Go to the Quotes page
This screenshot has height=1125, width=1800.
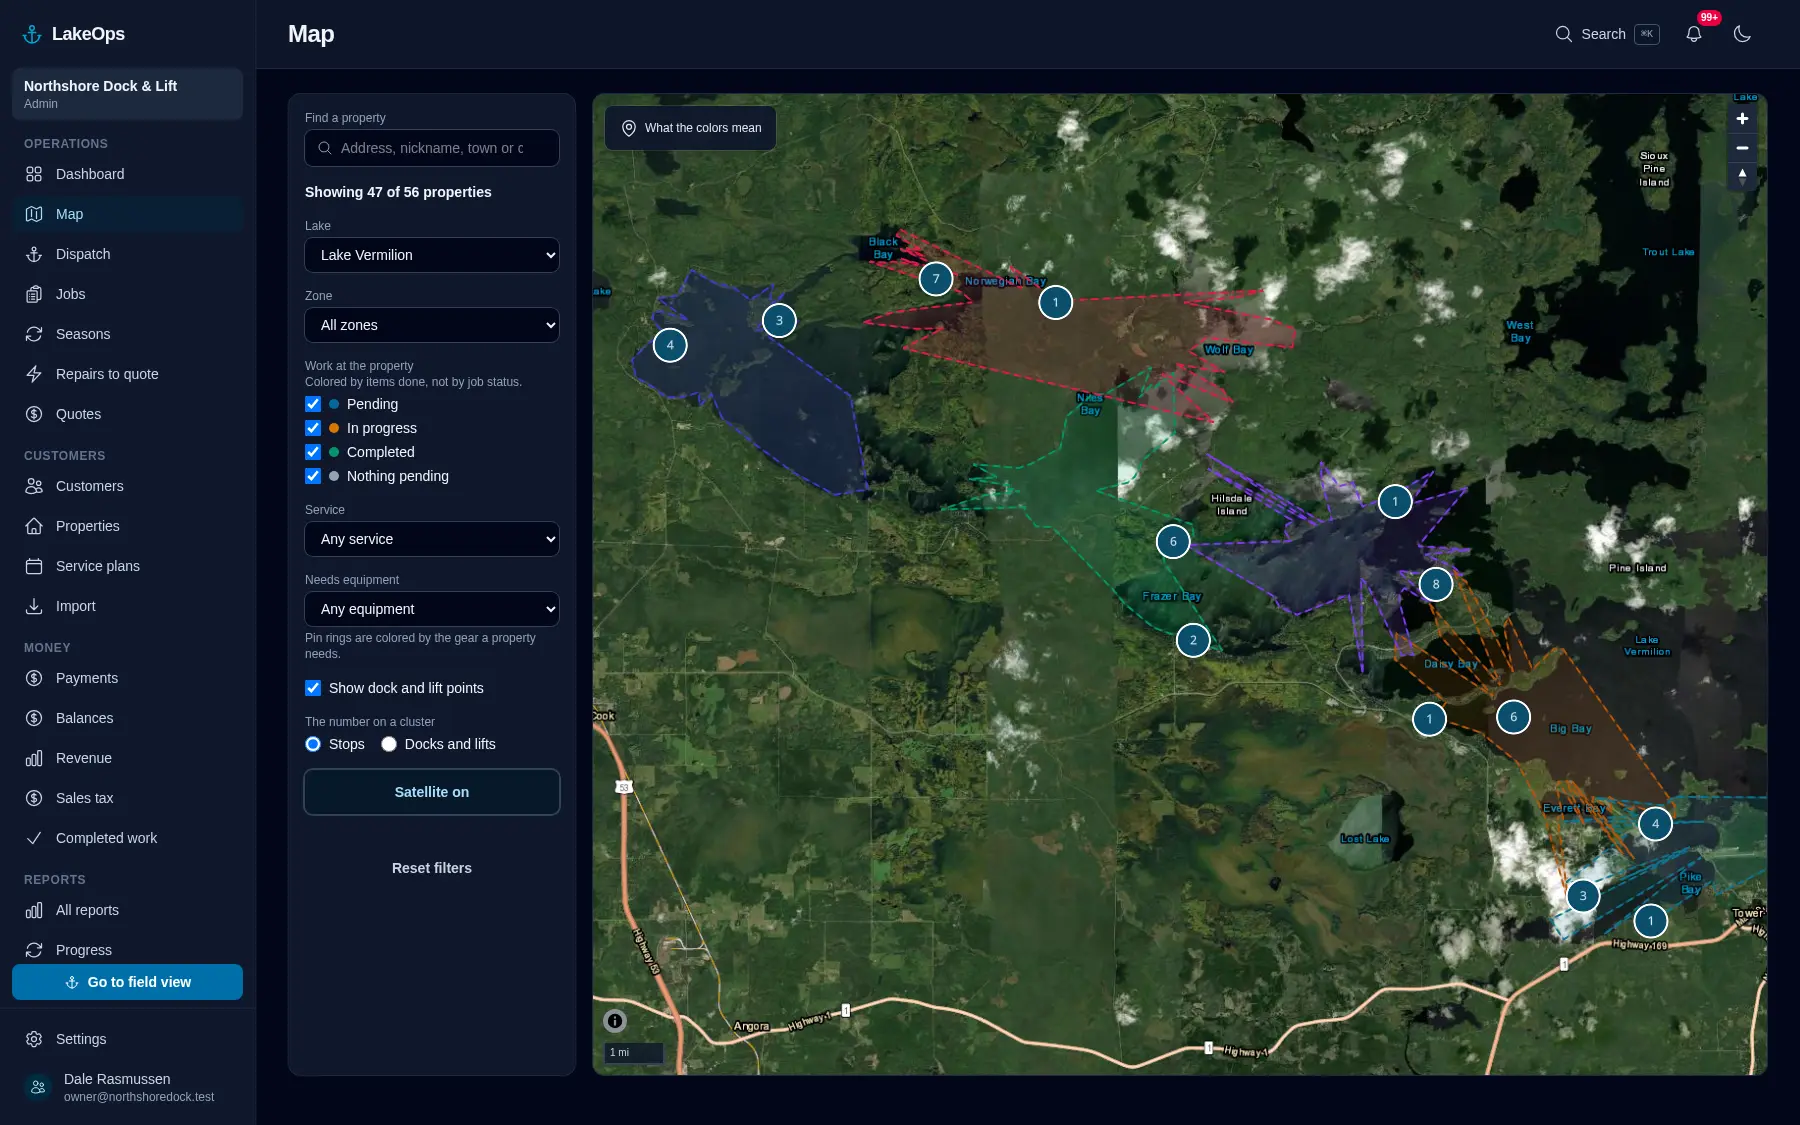(127, 414)
